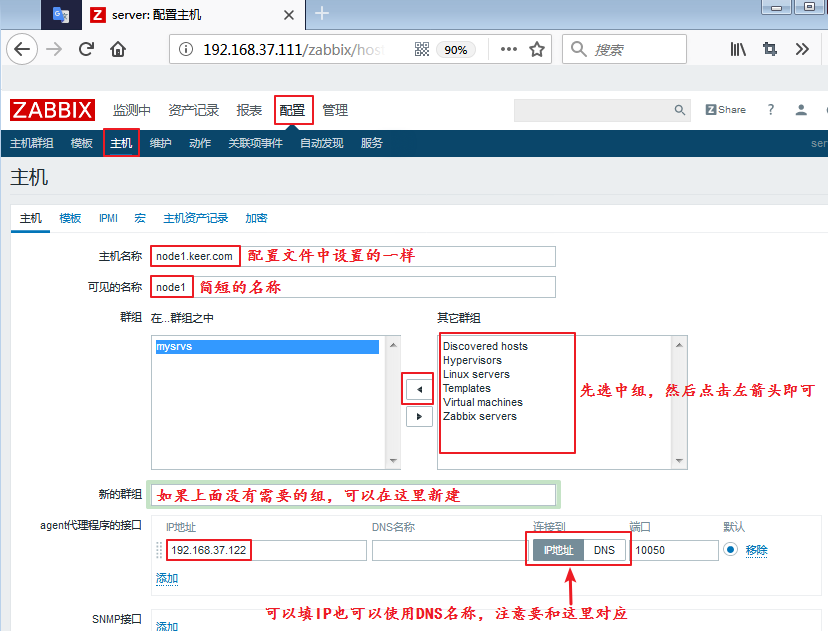Screen dimensions: 828x631
Task: Open the 监测中 menu
Action: click(131, 110)
